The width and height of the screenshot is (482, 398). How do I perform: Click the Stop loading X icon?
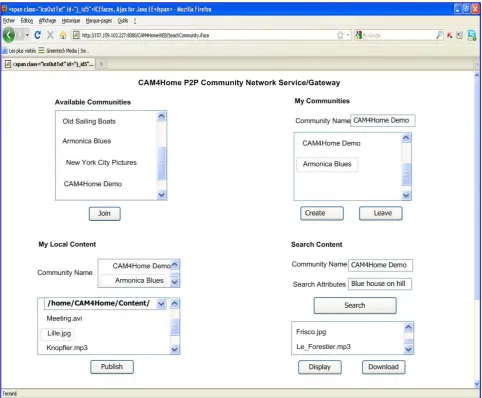[x=50, y=35]
